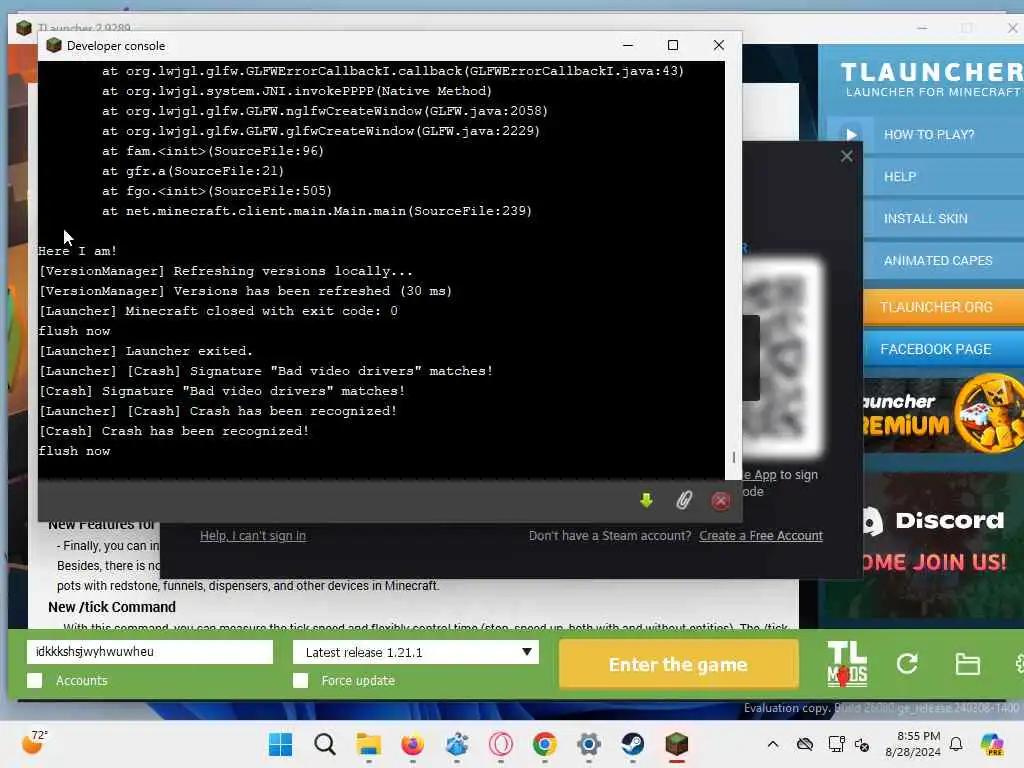The image size is (1024, 768).
Task: Click the last "flush now" console line
Action: click(x=74, y=451)
